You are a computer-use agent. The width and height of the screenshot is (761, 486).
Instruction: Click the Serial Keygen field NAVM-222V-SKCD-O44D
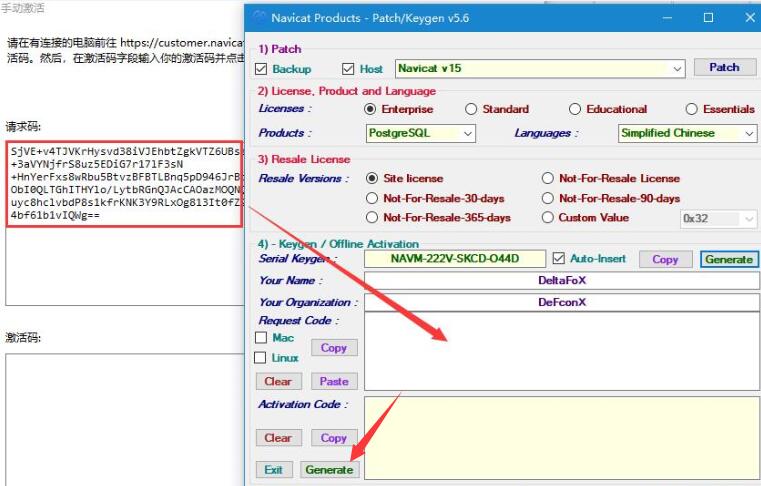(455, 258)
